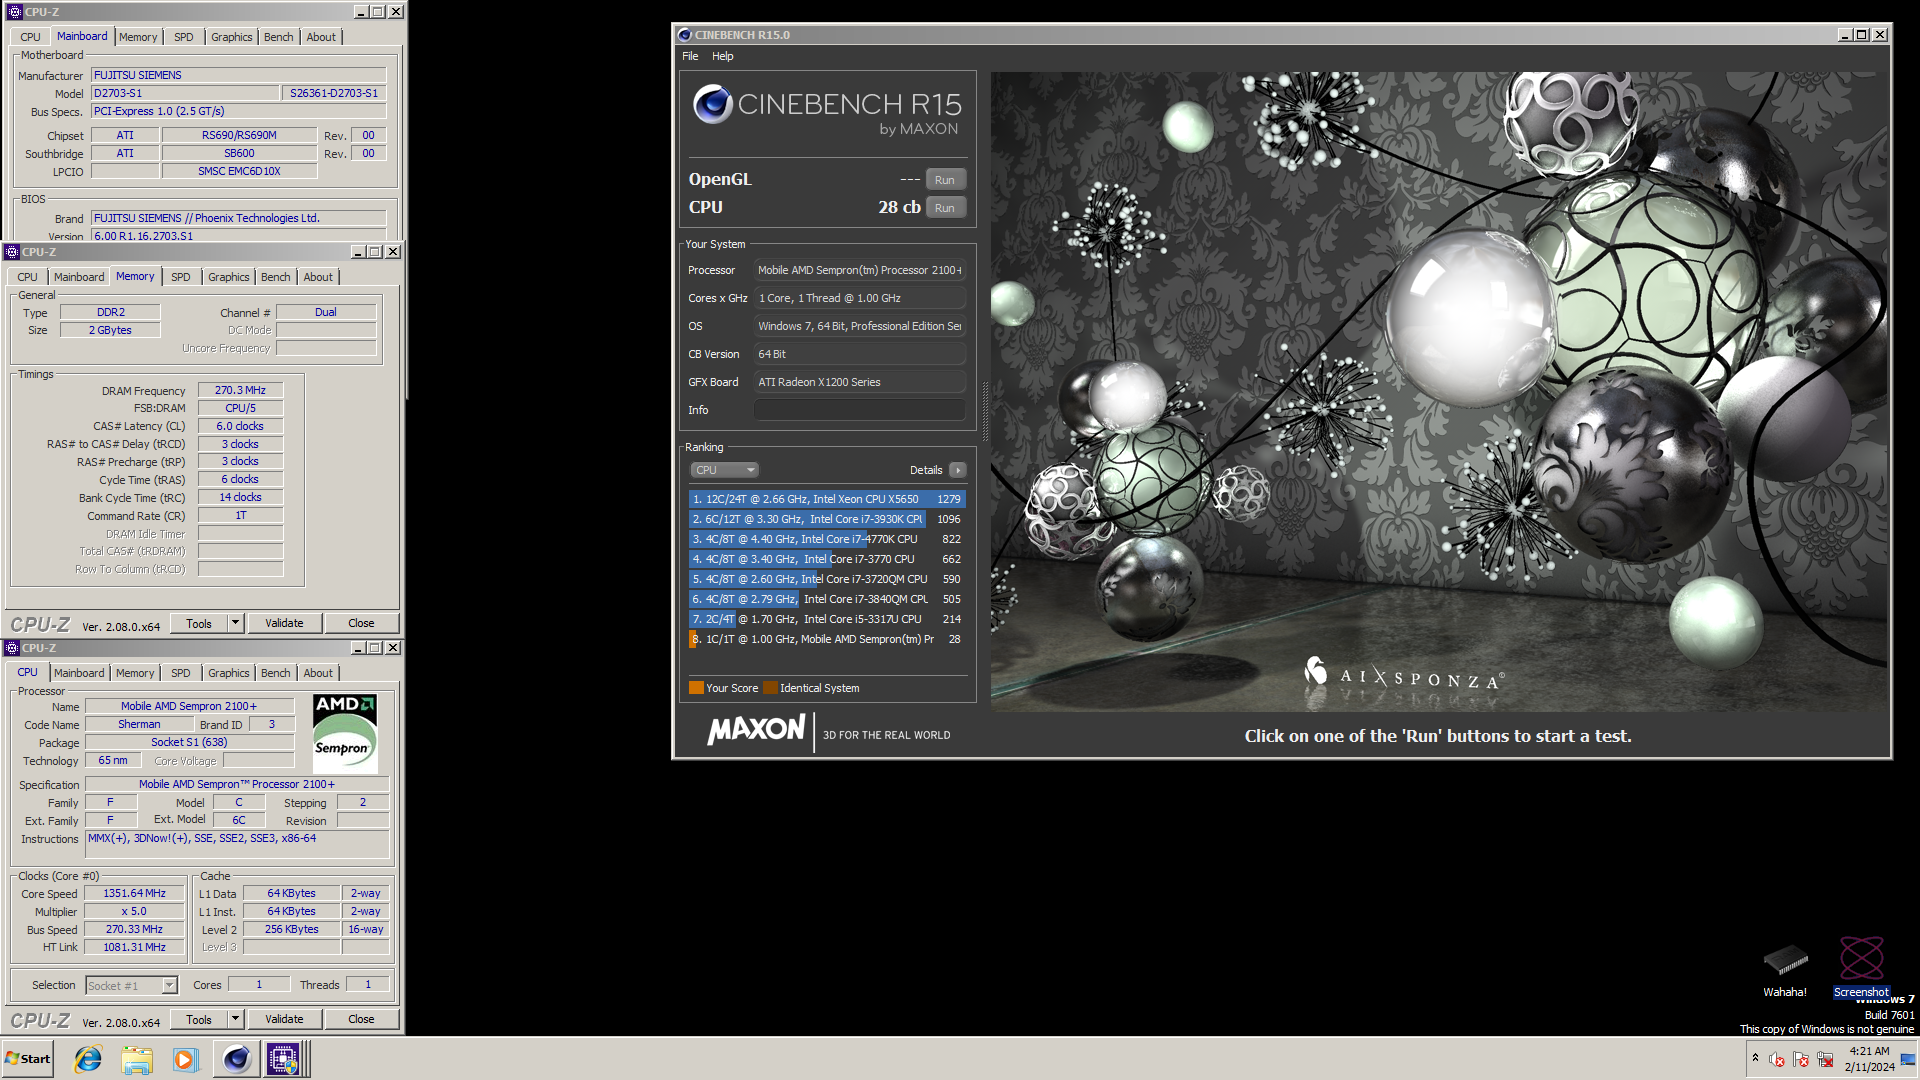
Task: Open Internet Explorer from the taskbar
Action: click(x=88, y=1059)
